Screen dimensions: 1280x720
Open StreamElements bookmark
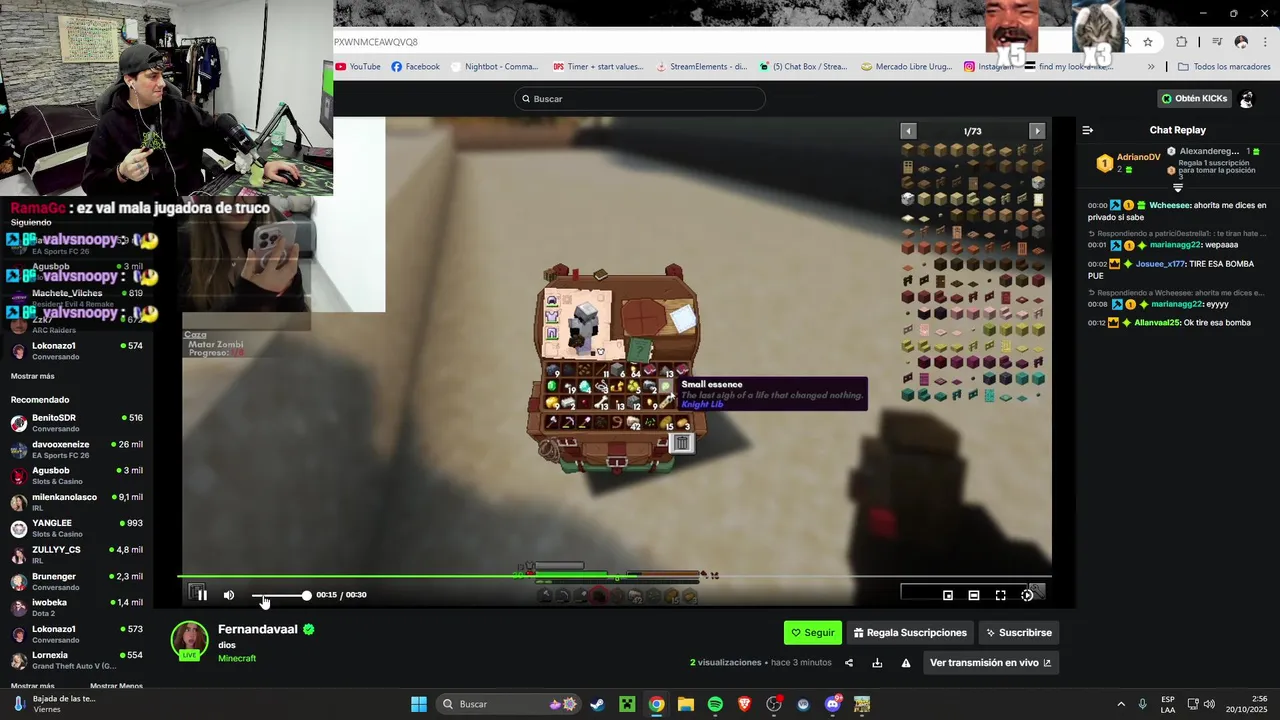coord(702,67)
